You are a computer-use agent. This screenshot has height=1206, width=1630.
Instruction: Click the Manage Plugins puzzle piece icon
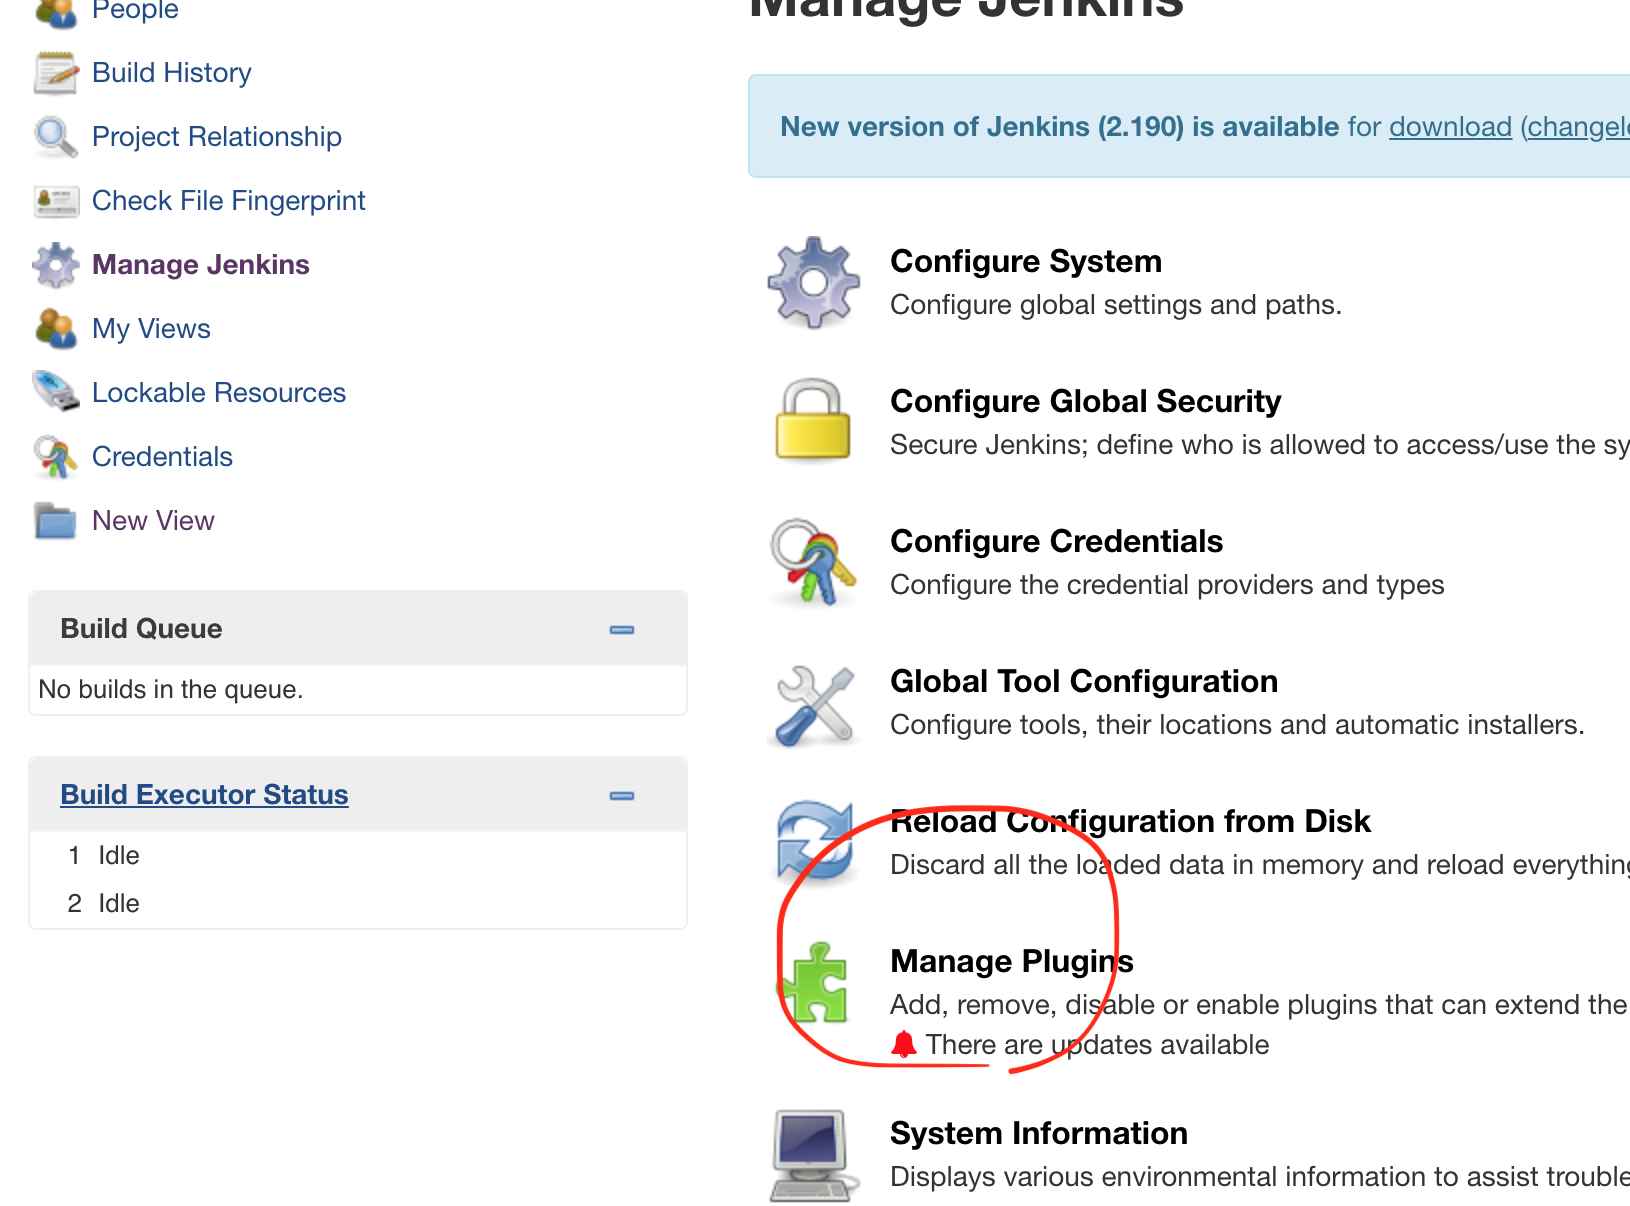click(x=814, y=983)
